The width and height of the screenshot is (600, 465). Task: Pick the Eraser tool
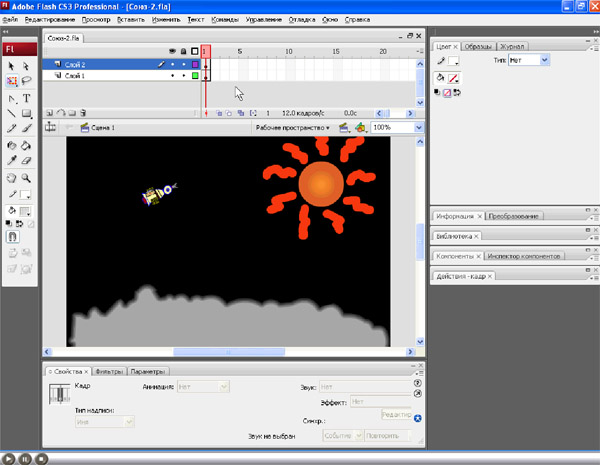click(x=27, y=159)
